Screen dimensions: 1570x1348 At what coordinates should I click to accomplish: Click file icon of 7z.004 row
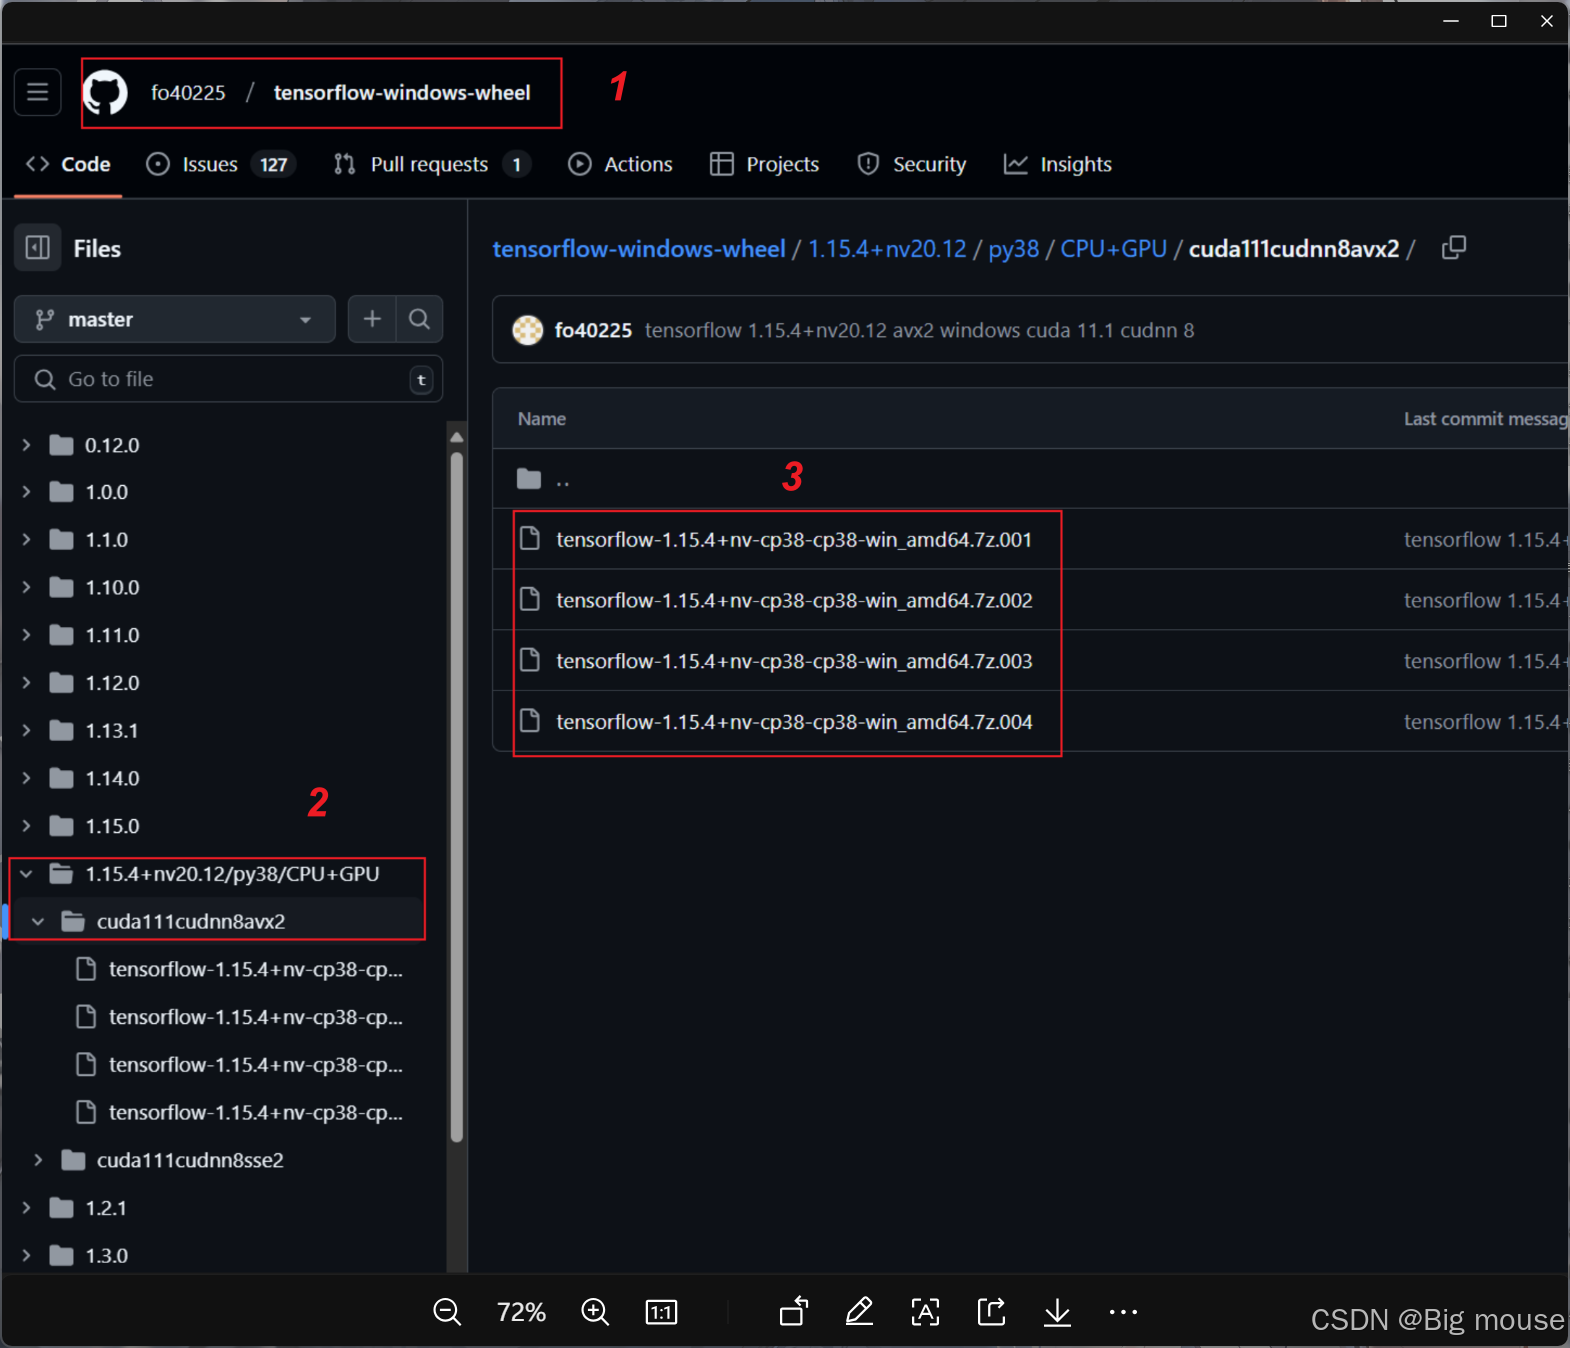[530, 721]
